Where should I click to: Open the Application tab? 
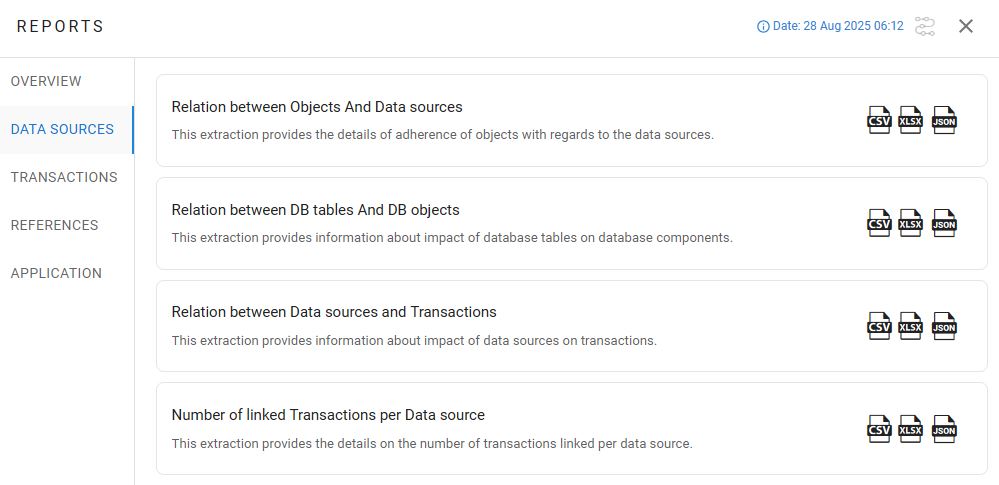pos(56,273)
